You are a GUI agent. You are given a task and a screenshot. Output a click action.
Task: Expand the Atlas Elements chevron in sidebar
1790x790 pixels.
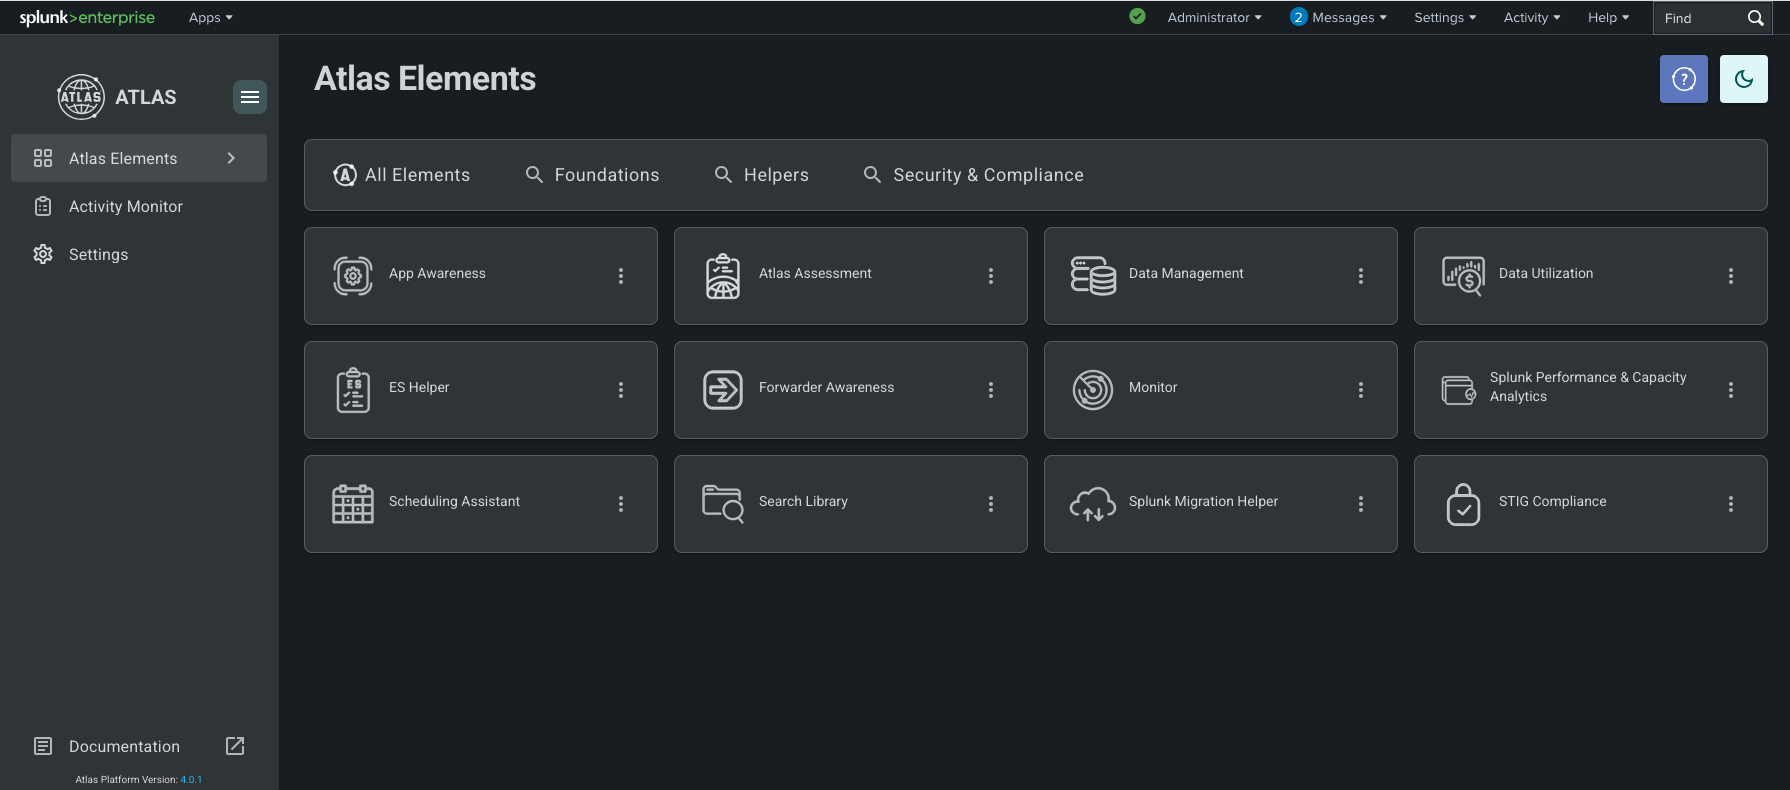tap(231, 158)
